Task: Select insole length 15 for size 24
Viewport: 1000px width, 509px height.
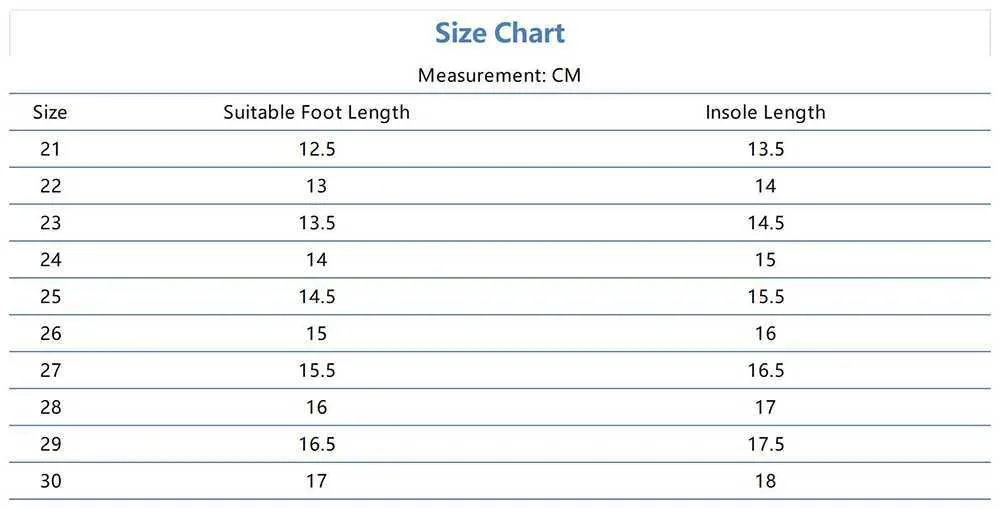Action: pyautogui.click(x=765, y=260)
